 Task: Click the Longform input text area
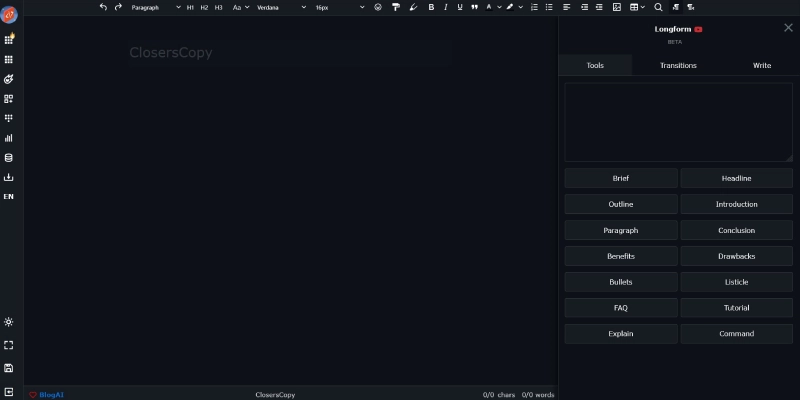point(679,122)
